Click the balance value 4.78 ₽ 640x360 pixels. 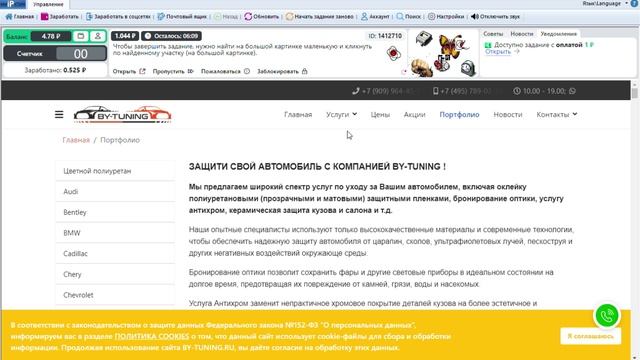(51, 36)
